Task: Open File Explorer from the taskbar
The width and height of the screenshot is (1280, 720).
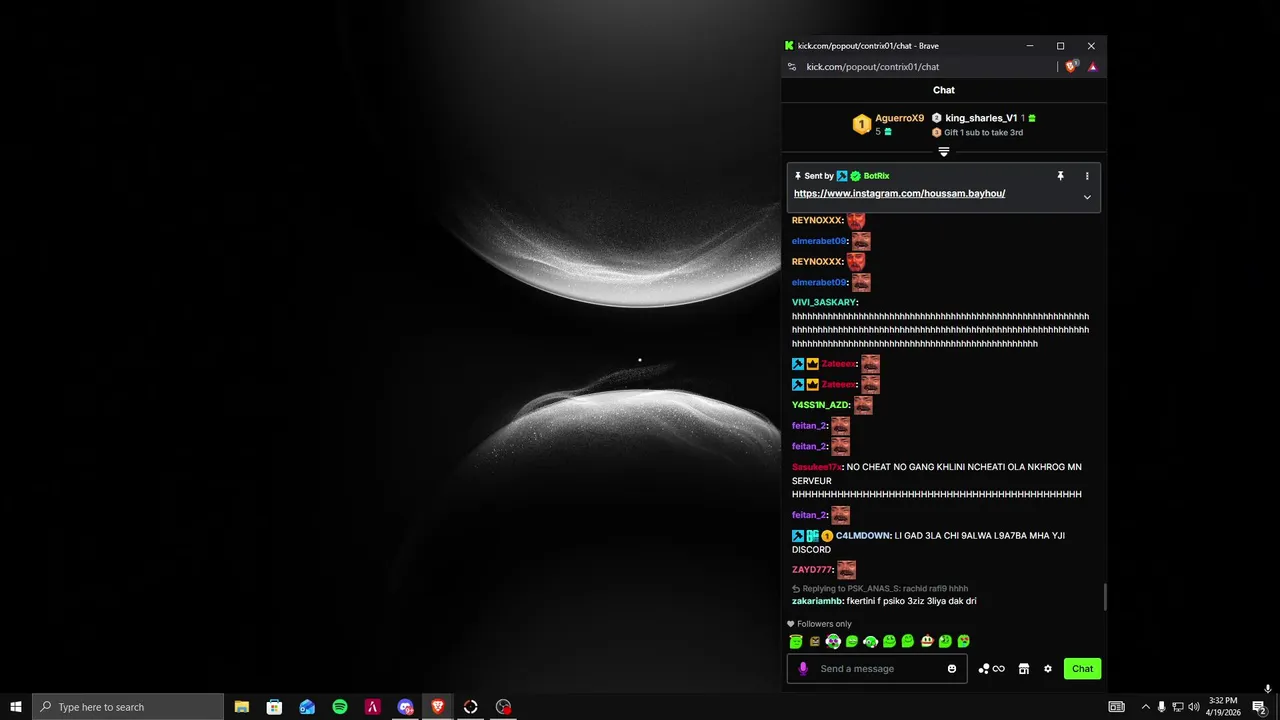Action: point(242,707)
